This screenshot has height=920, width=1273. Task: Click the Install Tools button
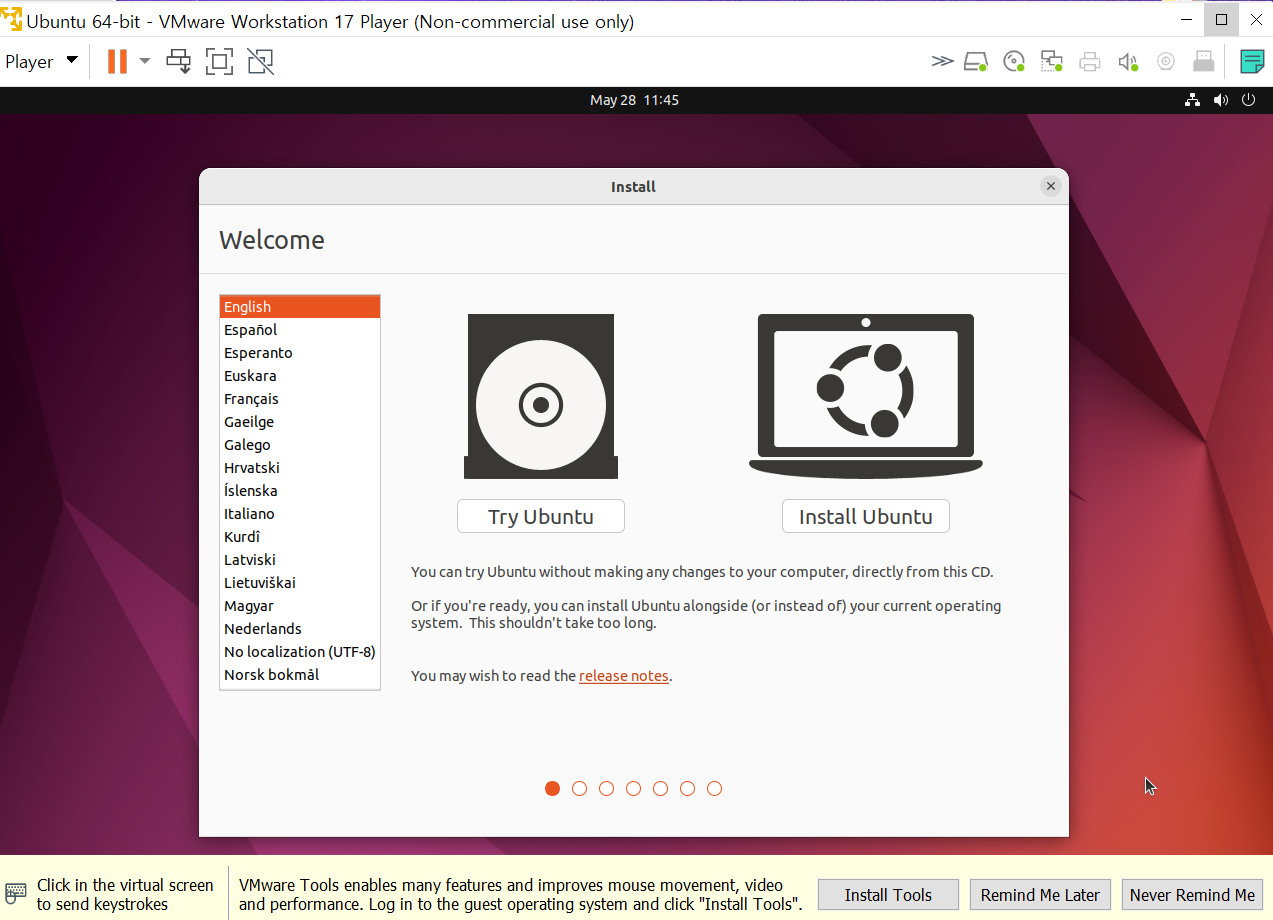tap(888, 895)
